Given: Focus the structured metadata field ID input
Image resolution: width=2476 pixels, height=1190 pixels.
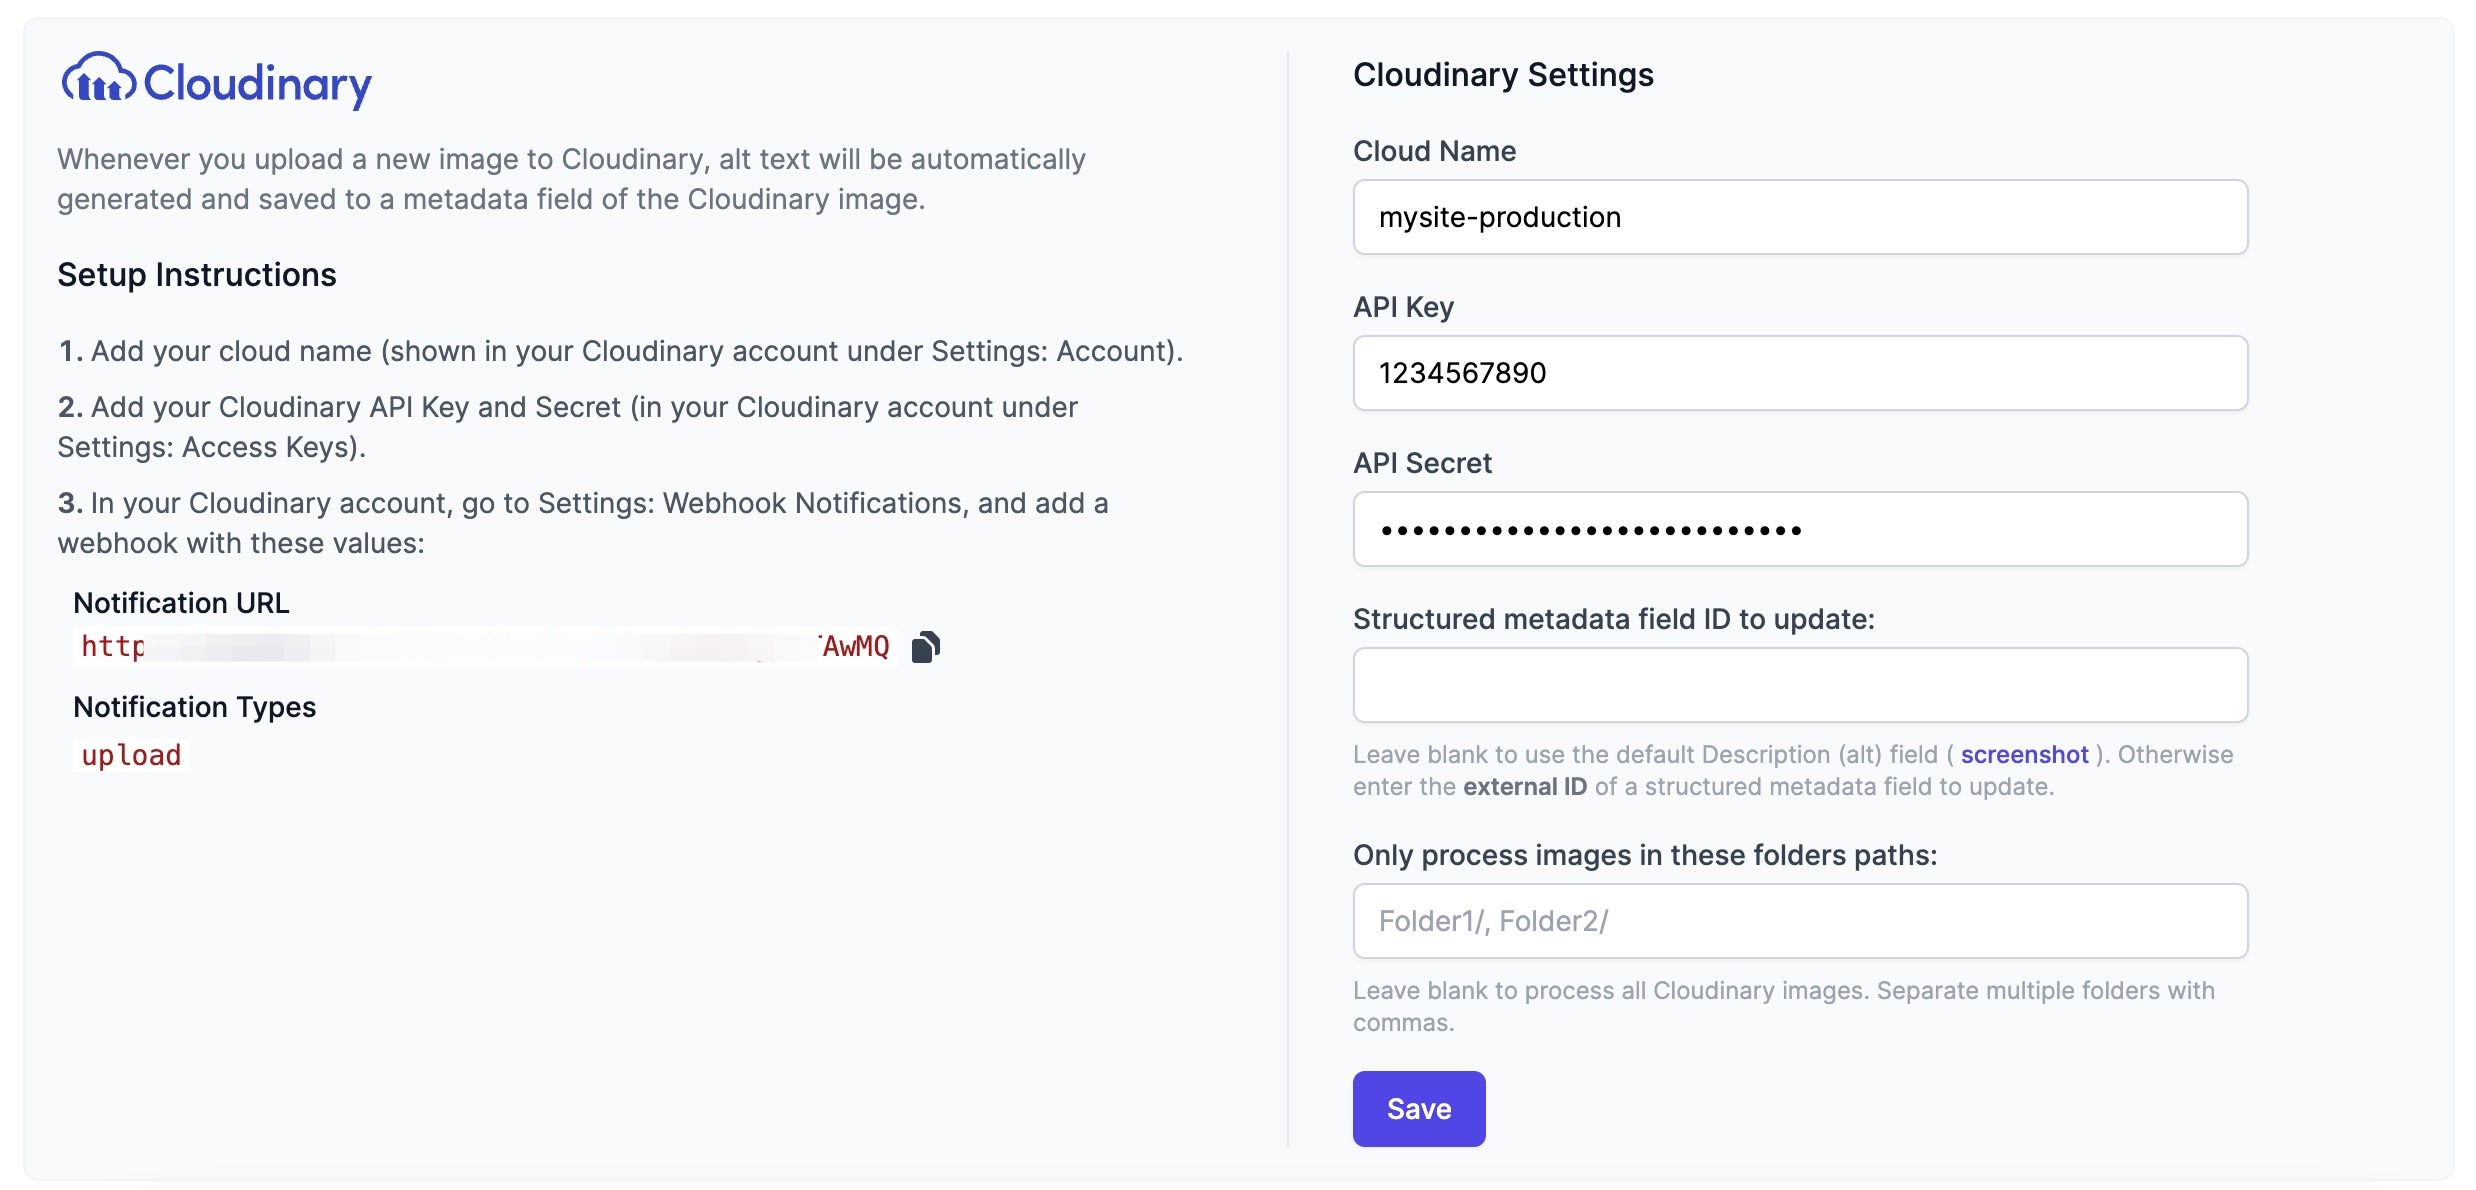Looking at the screenshot, I should point(1799,685).
